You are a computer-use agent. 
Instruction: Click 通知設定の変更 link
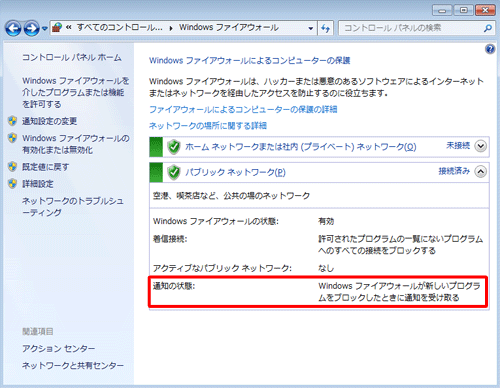tap(50, 121)
